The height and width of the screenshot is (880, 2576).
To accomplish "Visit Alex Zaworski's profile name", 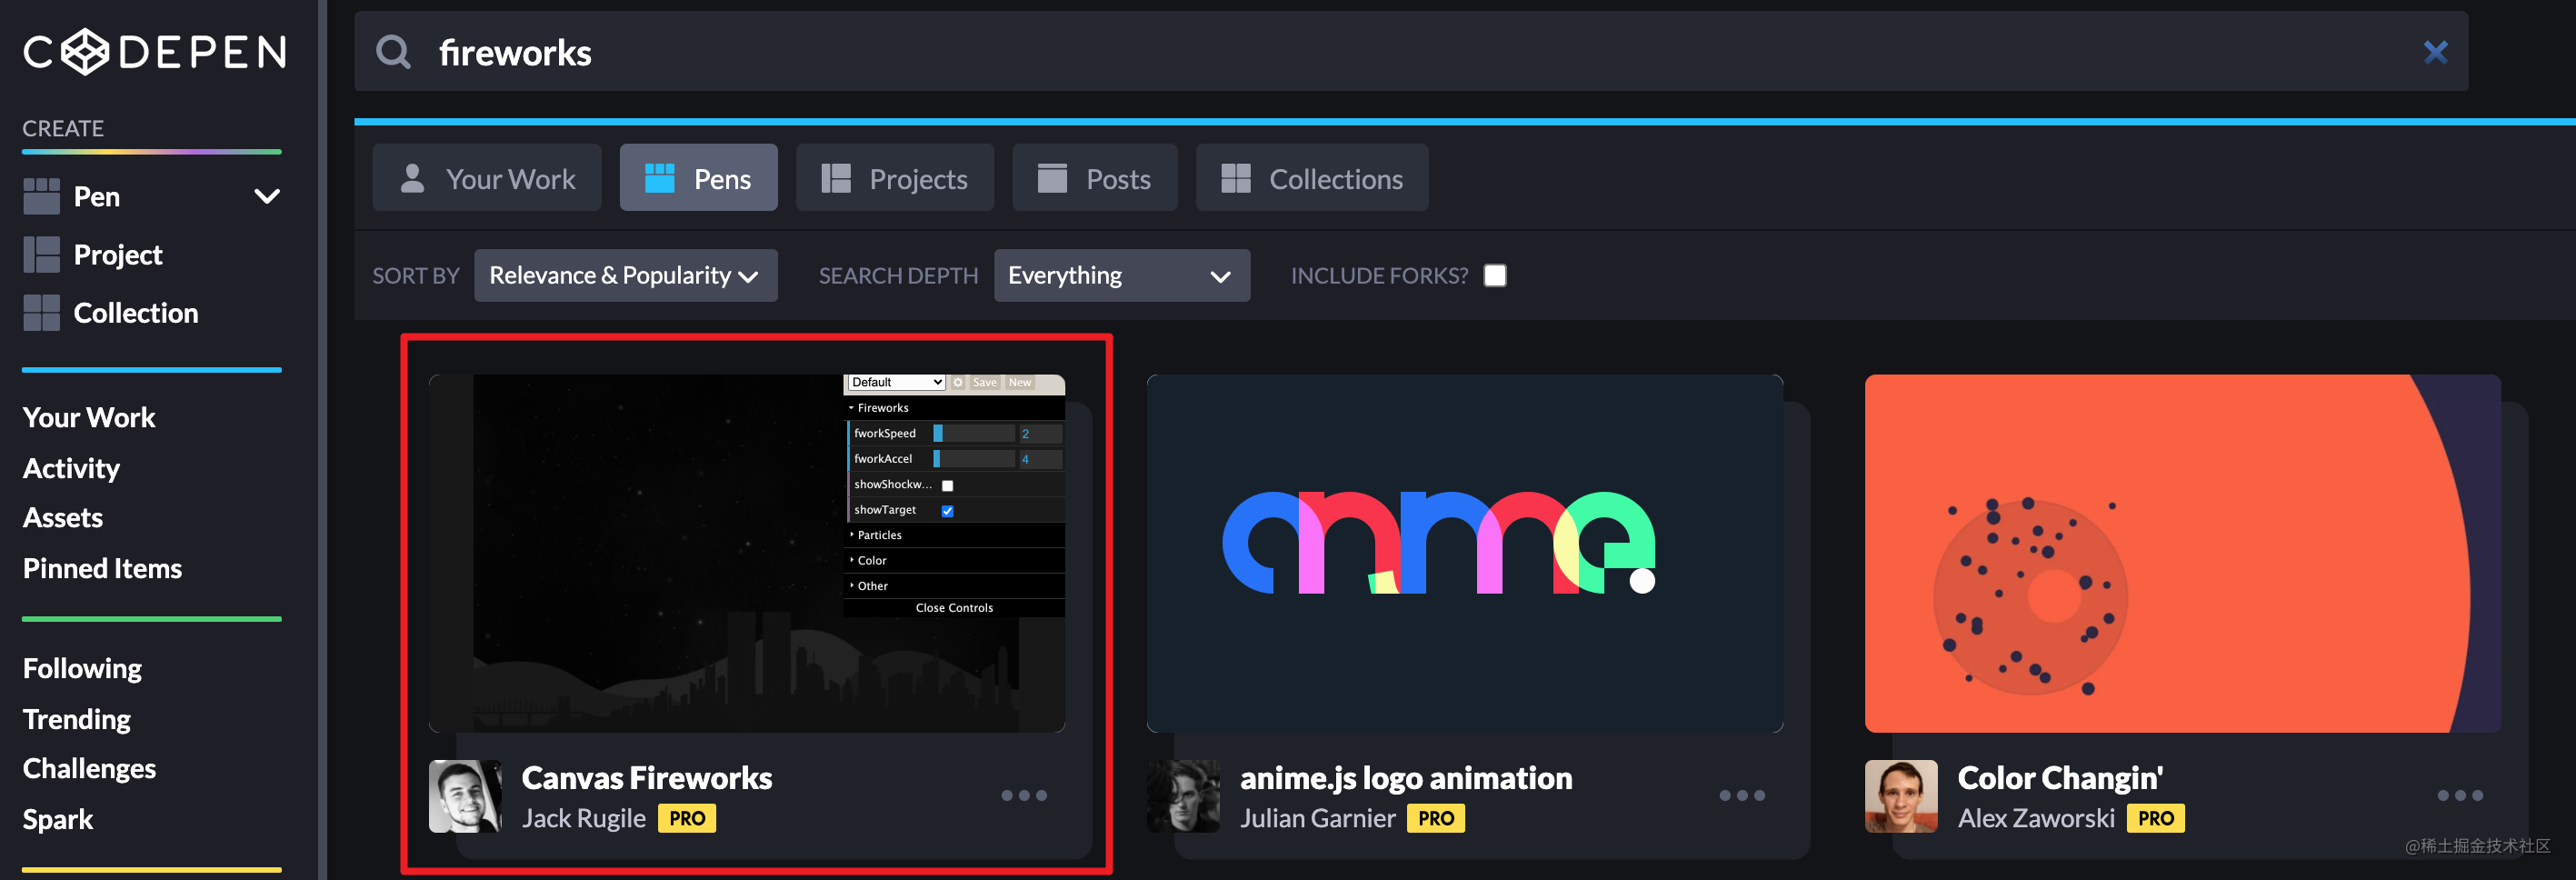I will (x=2035, y=818).
